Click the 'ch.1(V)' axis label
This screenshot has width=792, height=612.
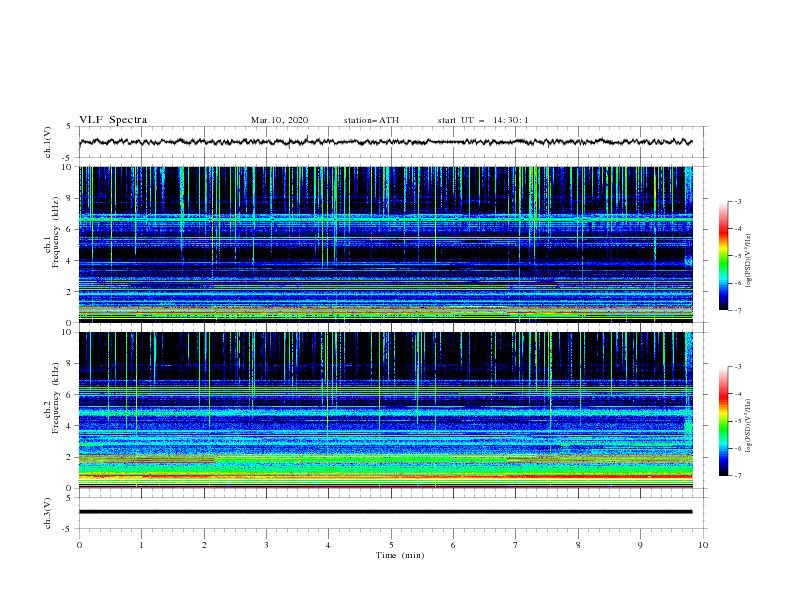click(x=48, y=142)
